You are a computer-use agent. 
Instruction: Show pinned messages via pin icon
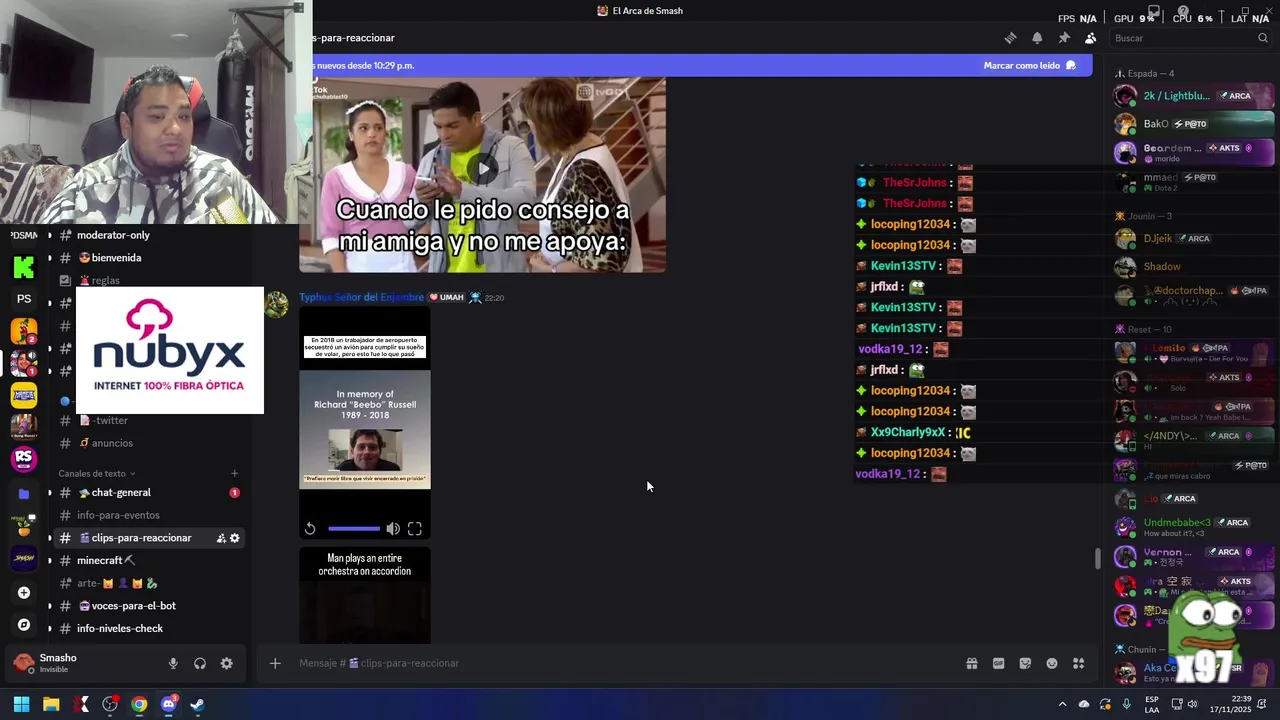pyautogui.click(x=1064, y=38)
